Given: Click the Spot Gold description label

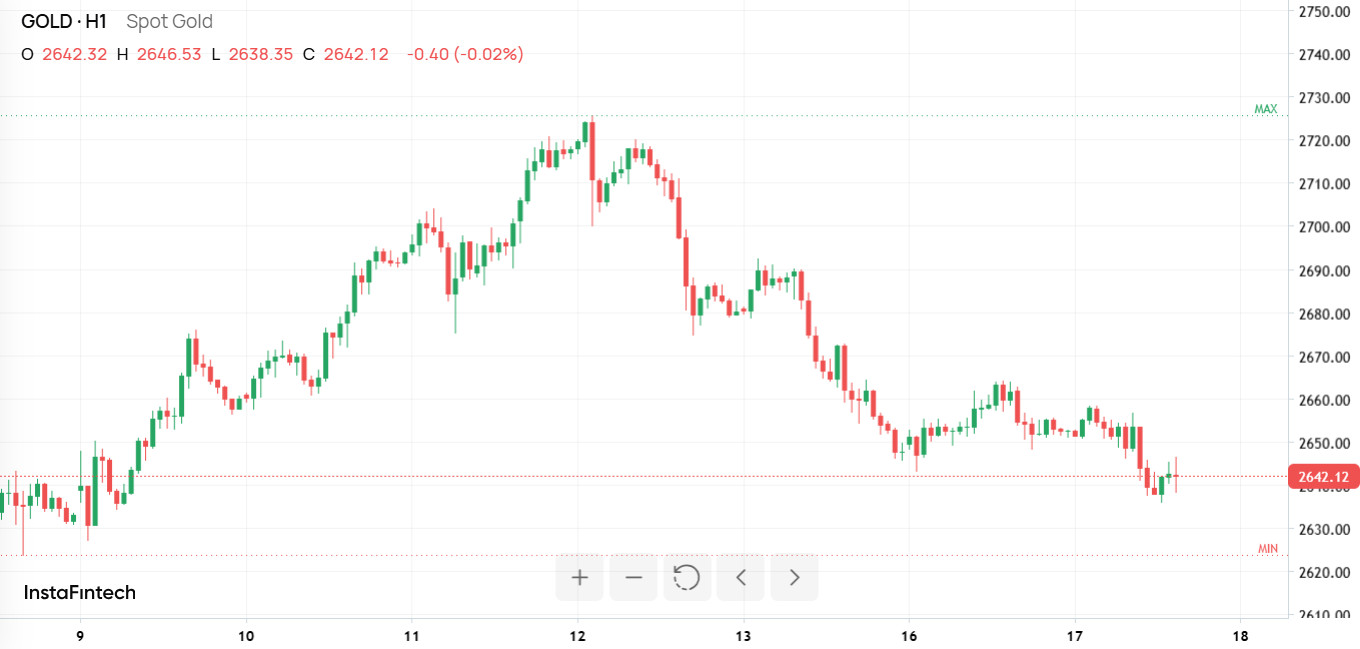Looking at the screenshot, I should tap(169, 21).
